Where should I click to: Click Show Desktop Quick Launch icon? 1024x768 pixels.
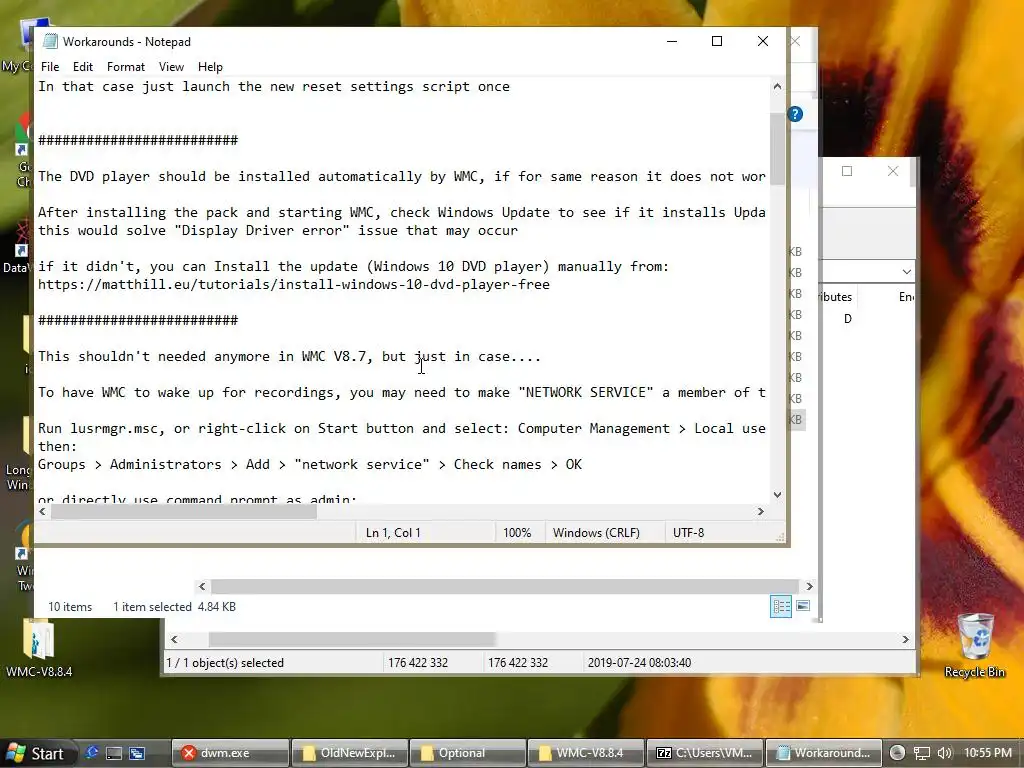(x=114, y=753)
